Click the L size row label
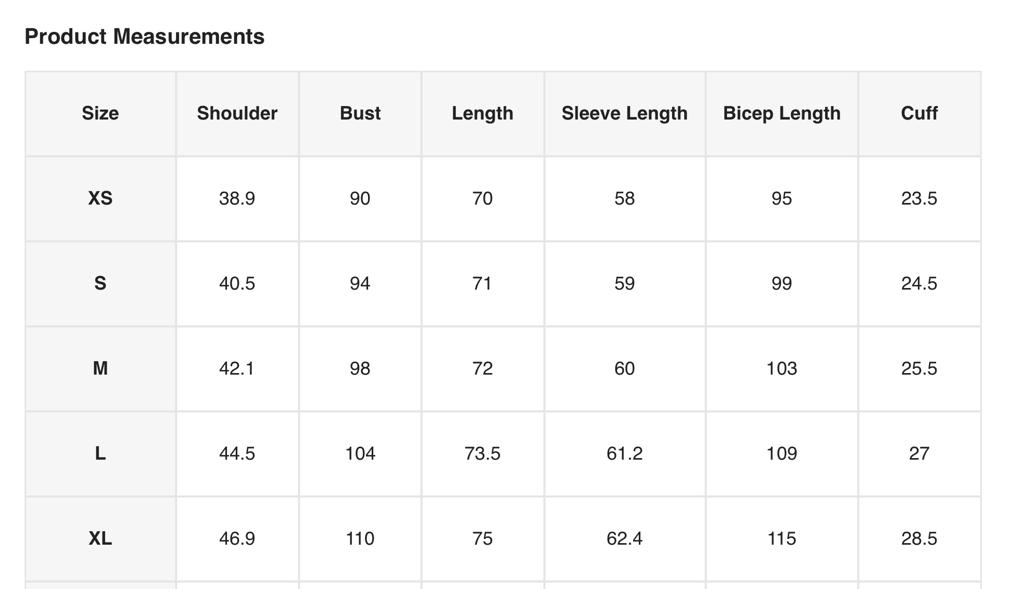The height and width of the screenshot is (589, 1024). (100, 453)
